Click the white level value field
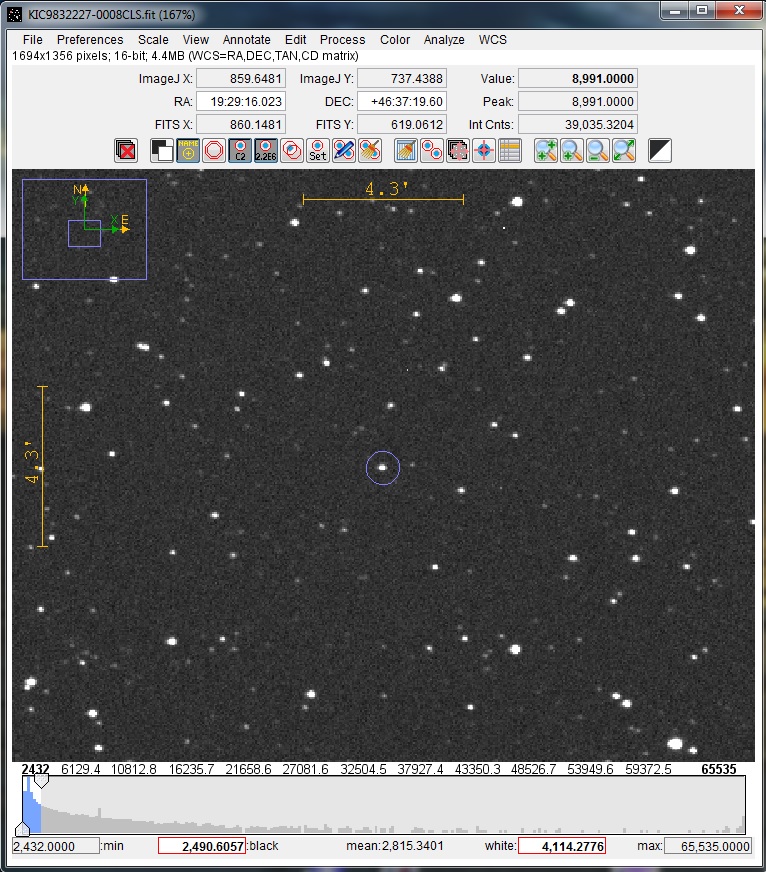The height and width of the screenshot is (872, 766). click(x=561, y=846)
